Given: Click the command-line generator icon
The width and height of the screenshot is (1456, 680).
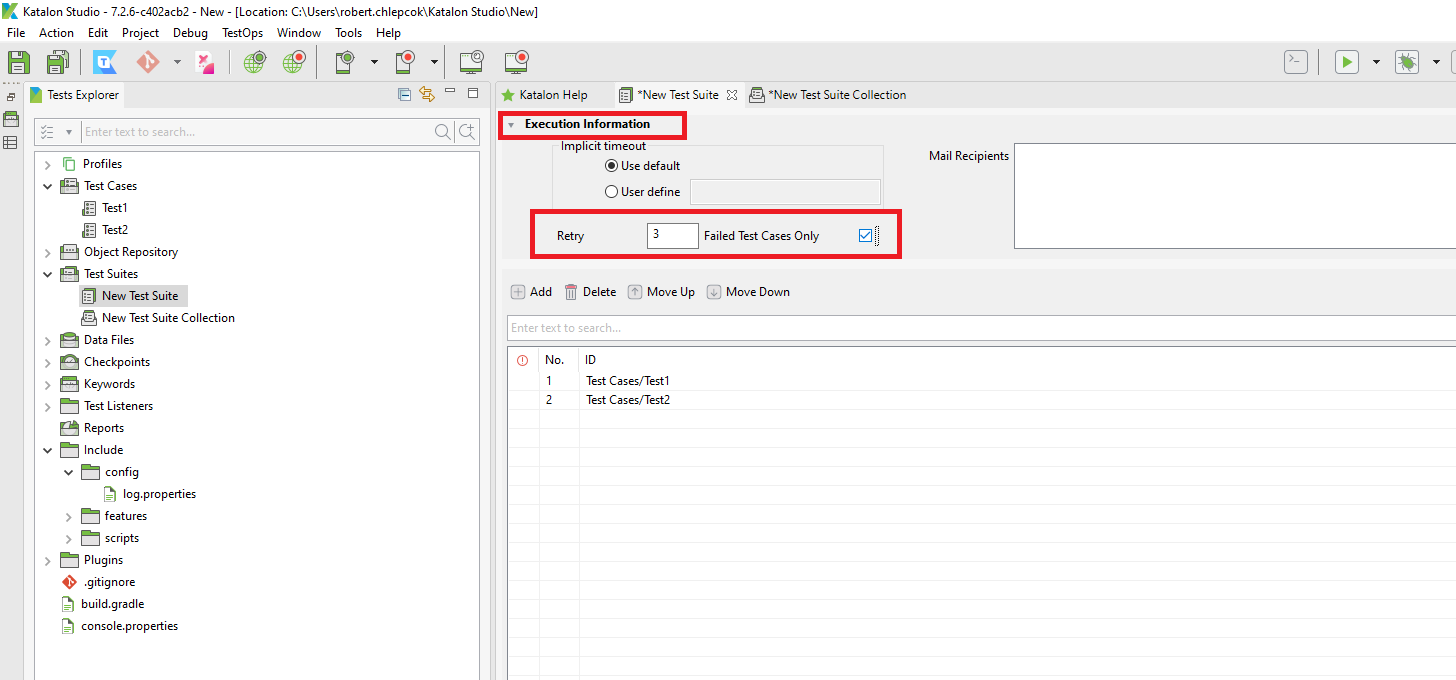Looking at the screenshot, I should click(x=1296, y=62).
